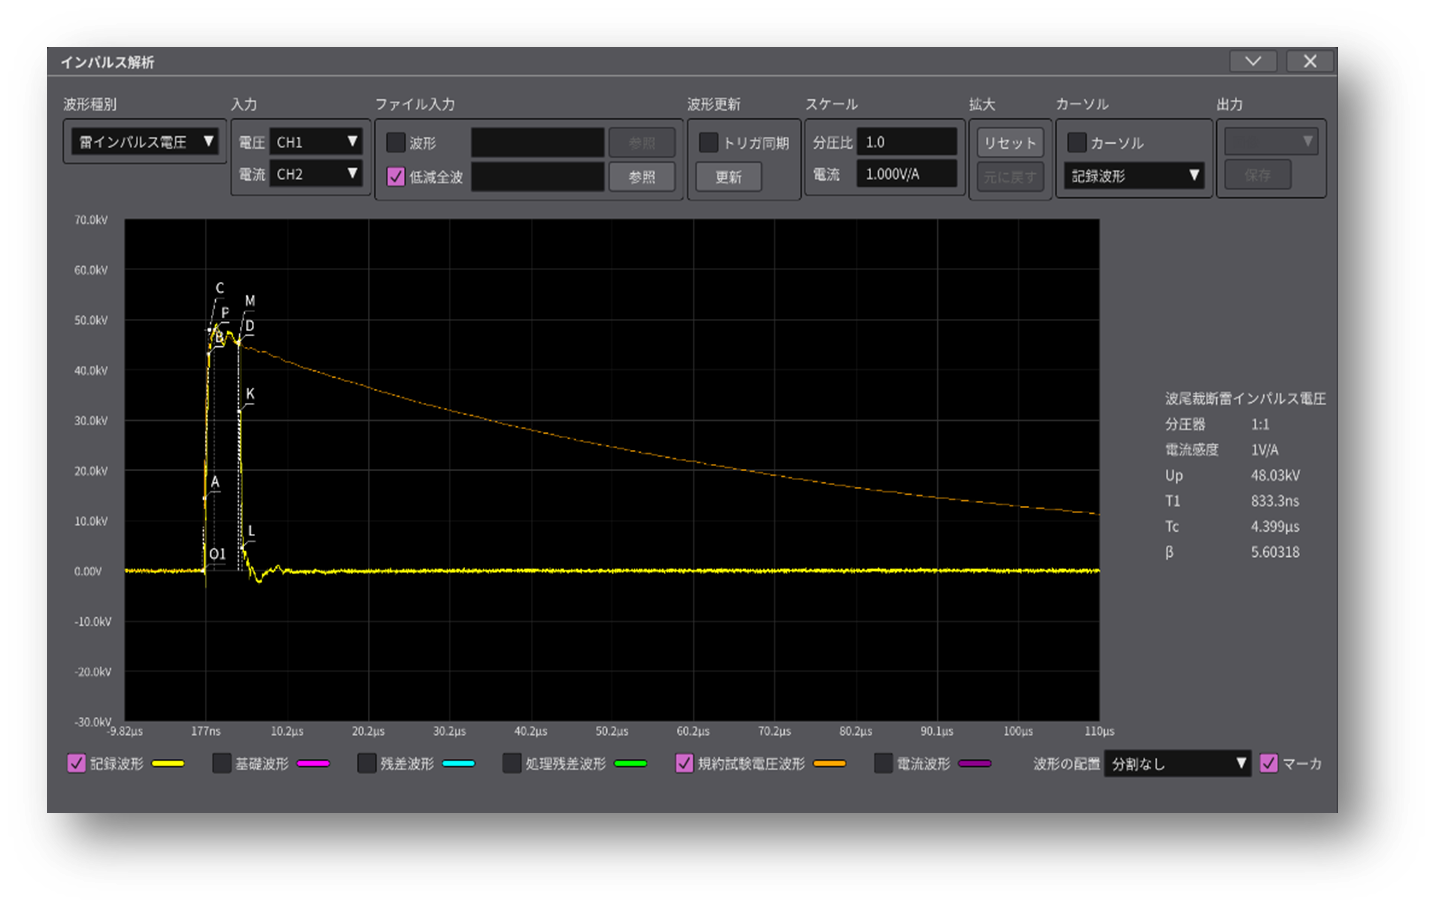Viewport: 1433px width, 908px height.
Task: Toggle the 電流波形 visibility checkbox
Action: point(883,763)
